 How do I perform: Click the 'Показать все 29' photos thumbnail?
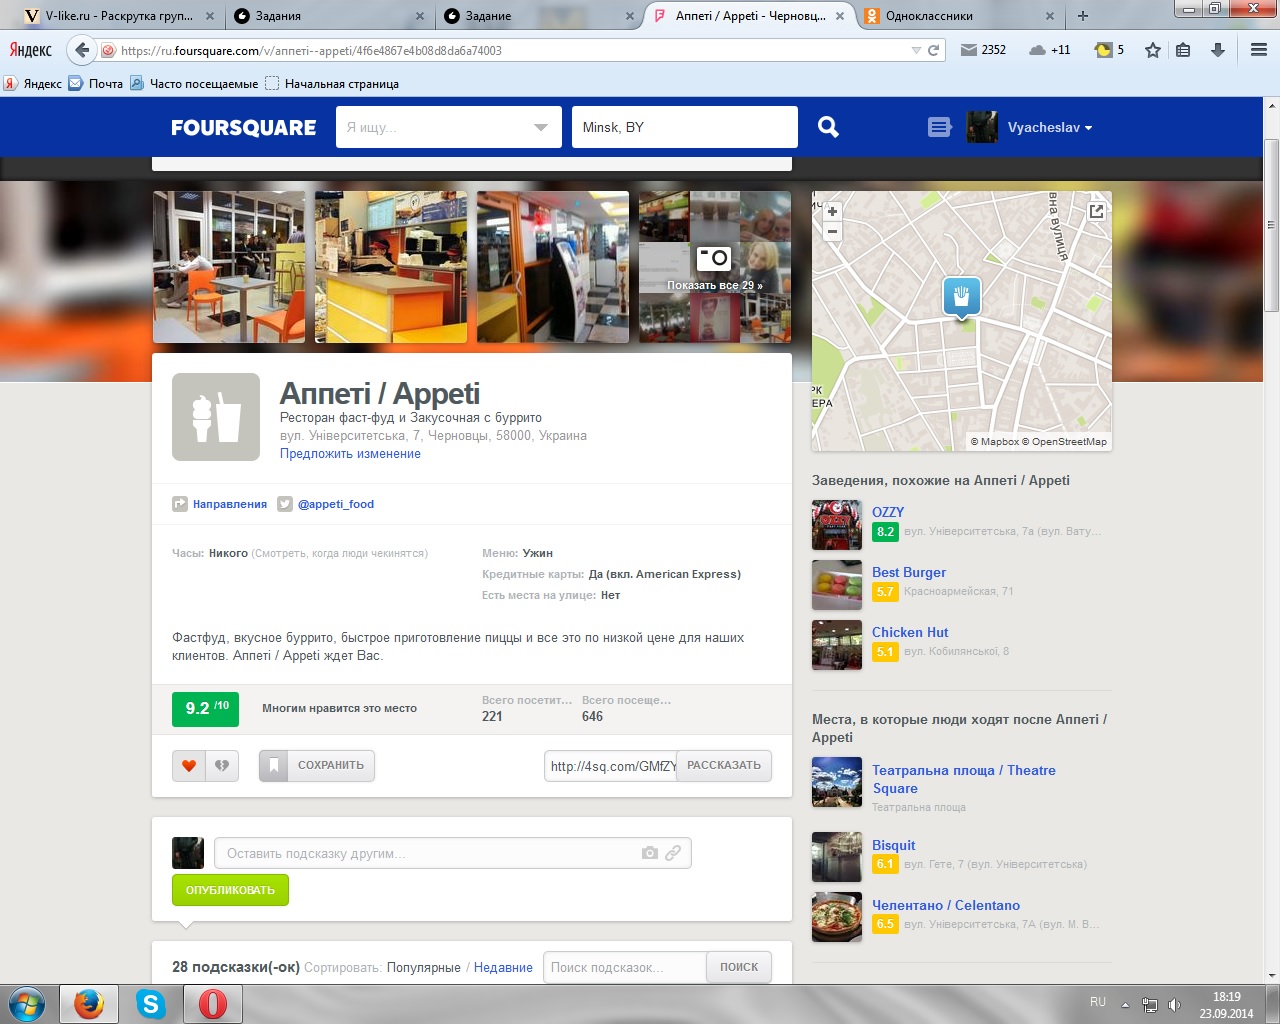pyautogui.click(x=715, y=267)
